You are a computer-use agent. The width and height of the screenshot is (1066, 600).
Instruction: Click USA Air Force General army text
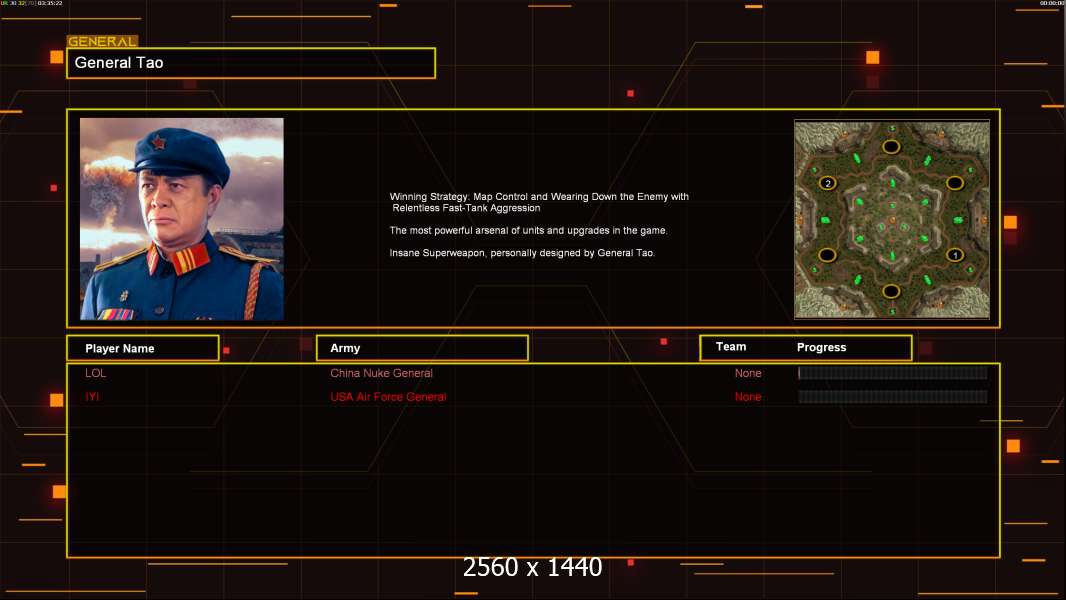(x=388, y=397)
